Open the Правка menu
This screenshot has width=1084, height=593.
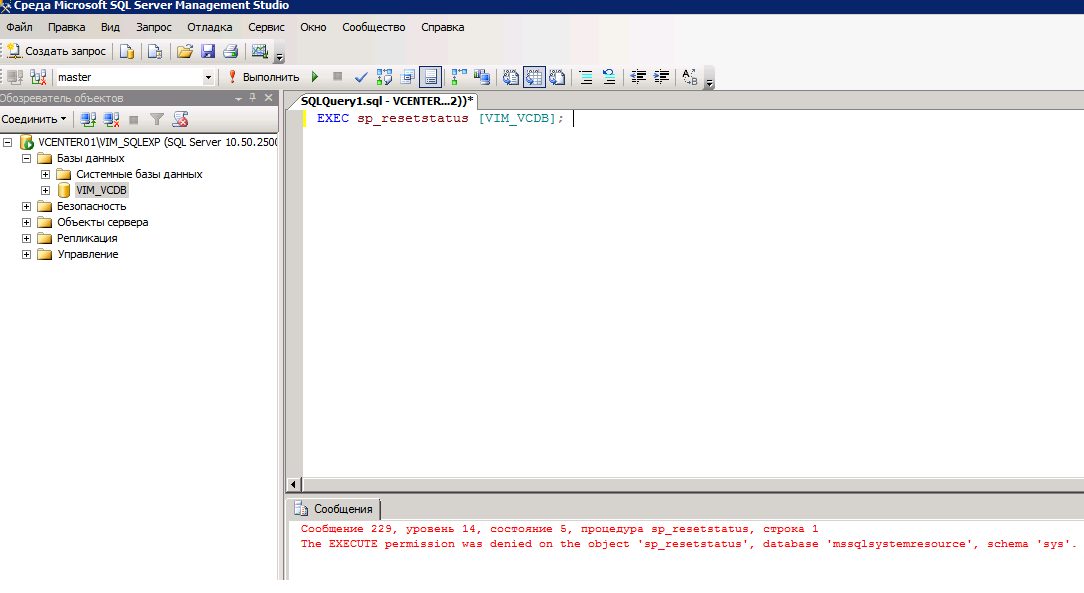pos(66,27)
